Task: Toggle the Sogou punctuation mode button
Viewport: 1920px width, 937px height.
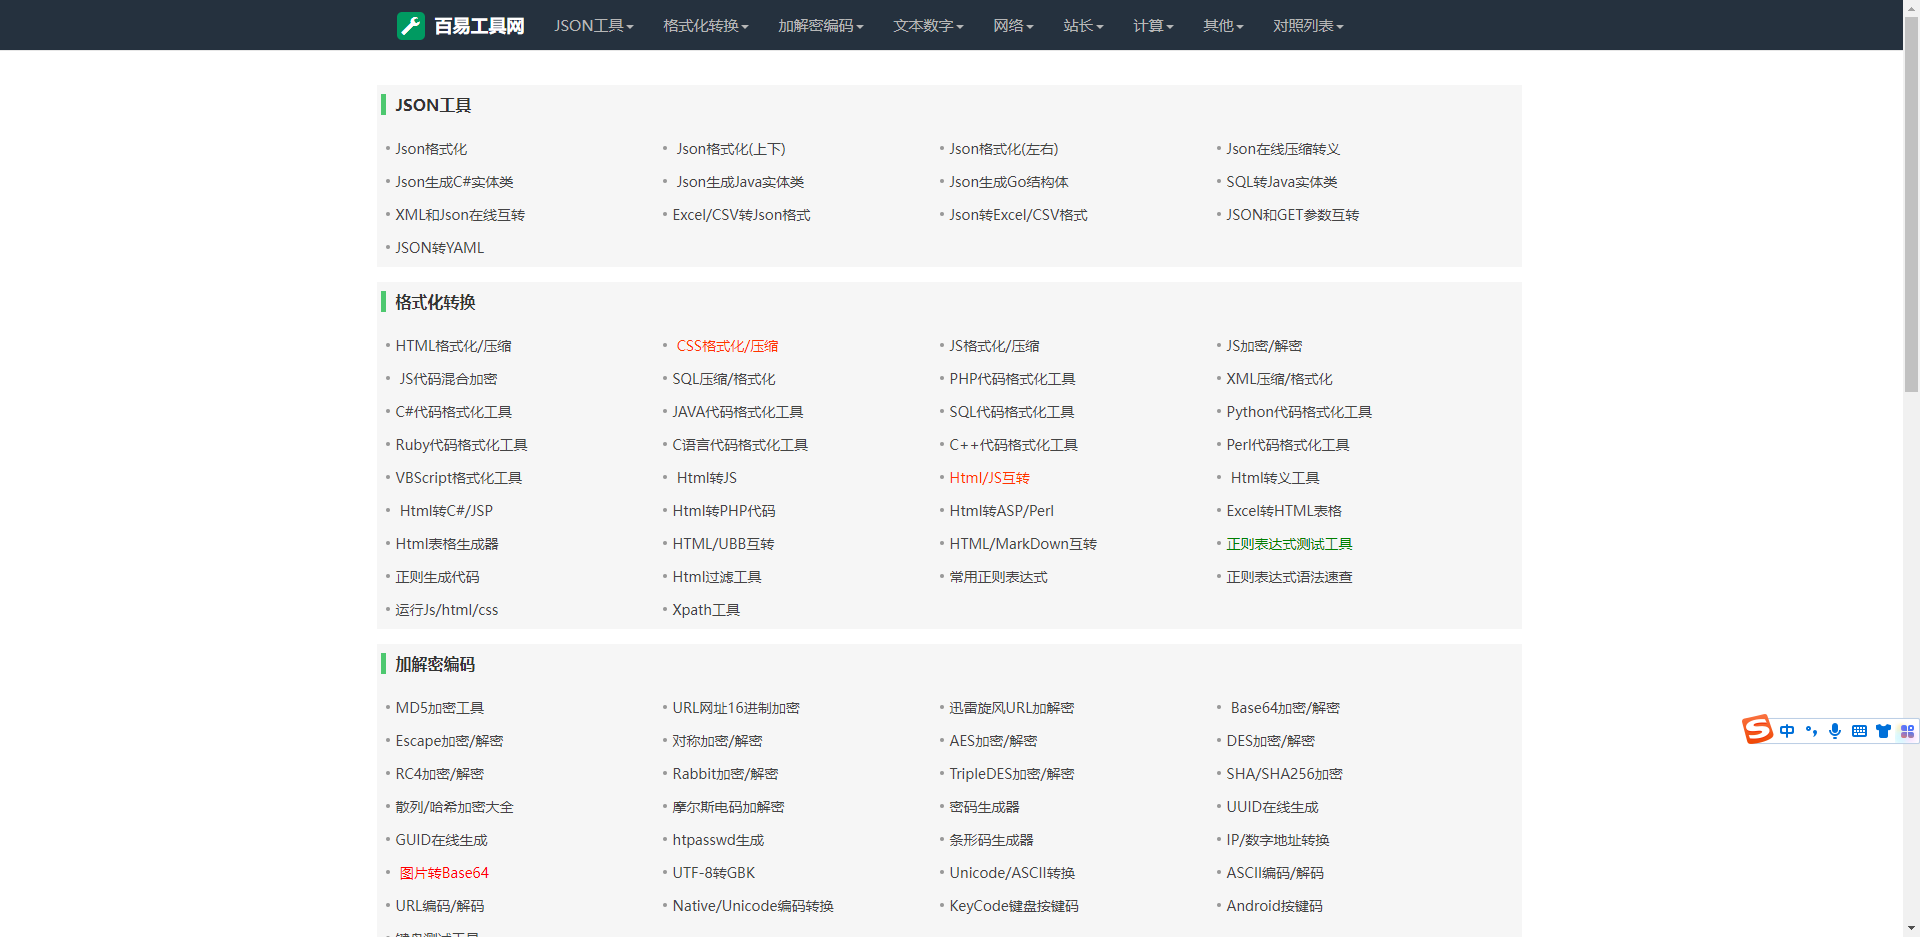Action: [x=1811, y=731]
